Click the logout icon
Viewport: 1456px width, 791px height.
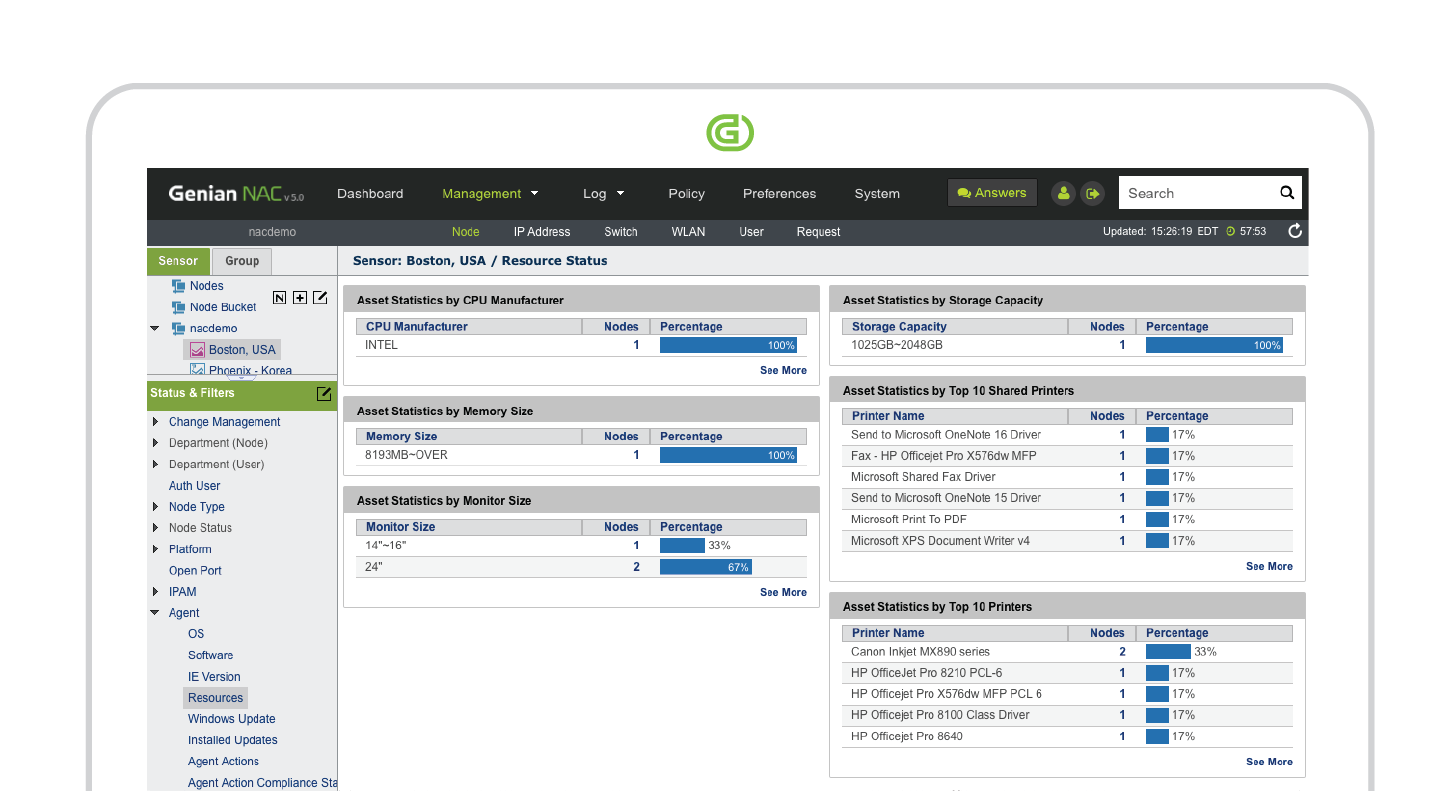[x=1092, y=193]
